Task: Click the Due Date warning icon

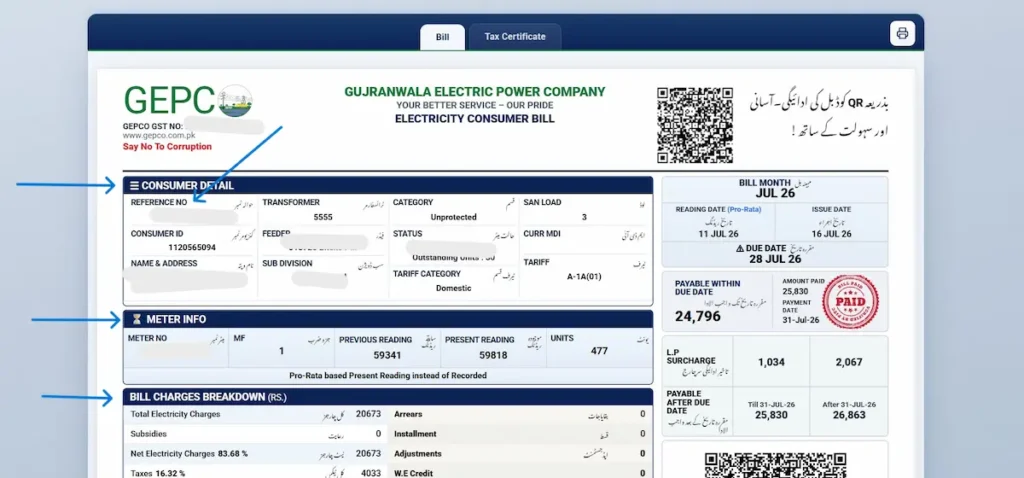Action: click(x=740, y=249)
